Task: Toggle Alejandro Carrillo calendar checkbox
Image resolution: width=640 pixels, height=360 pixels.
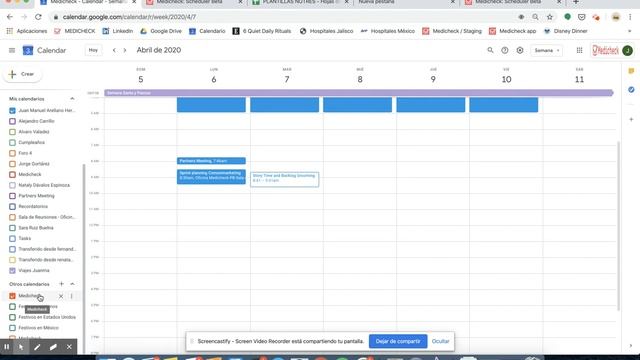Action: [12, 121]
